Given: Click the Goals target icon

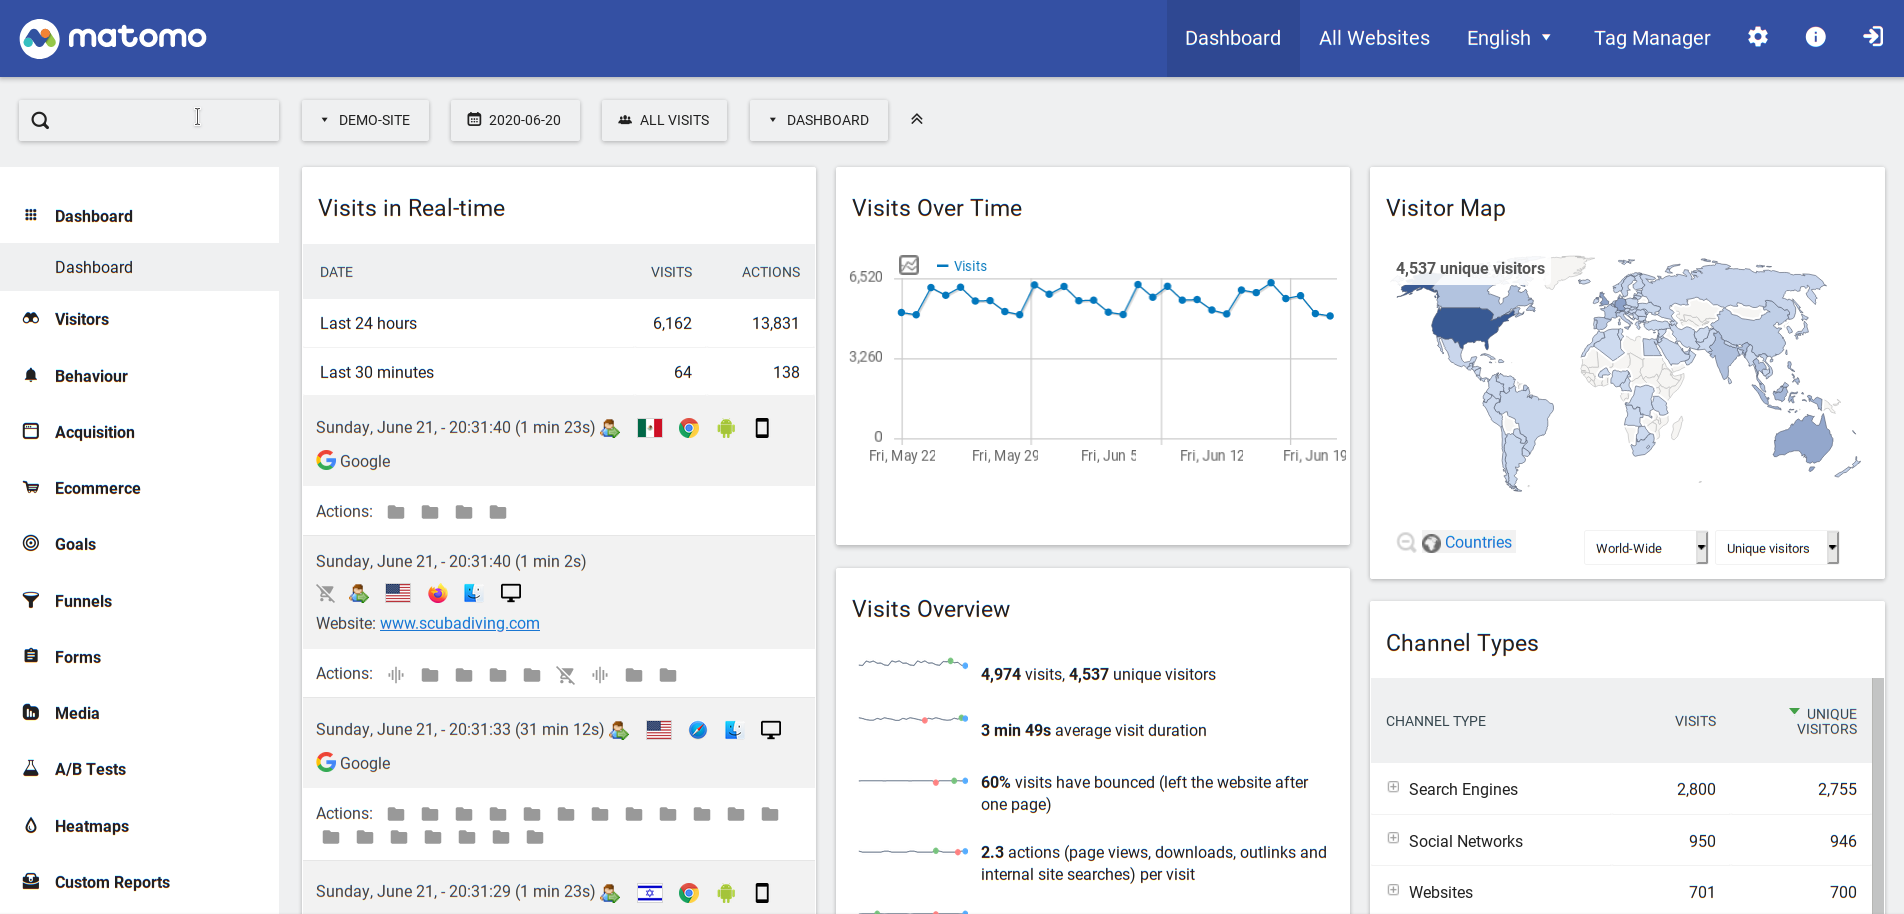Looking at the screenshot, I should [x=31, y=543].
